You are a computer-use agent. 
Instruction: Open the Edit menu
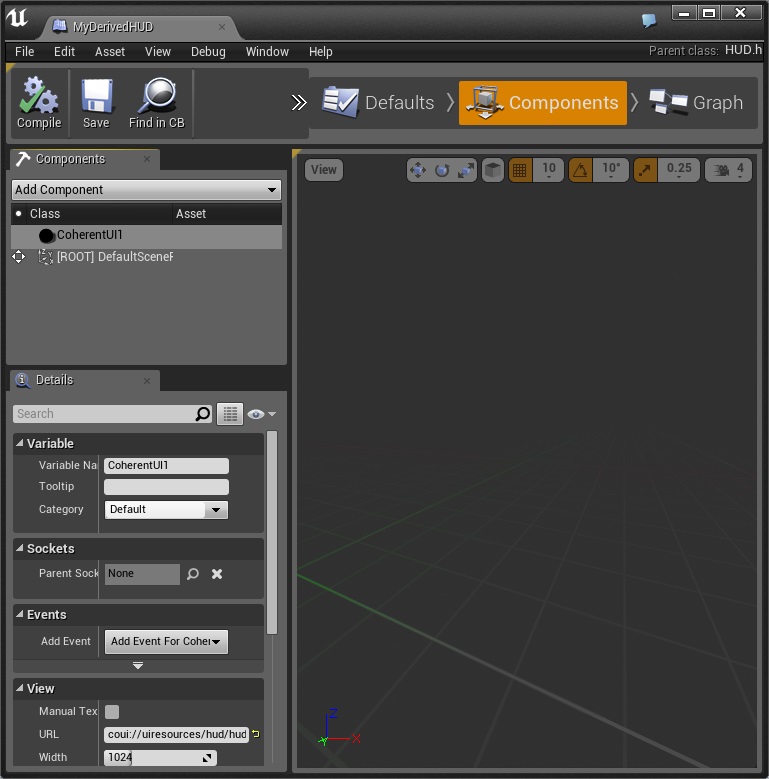click(65, 52)
